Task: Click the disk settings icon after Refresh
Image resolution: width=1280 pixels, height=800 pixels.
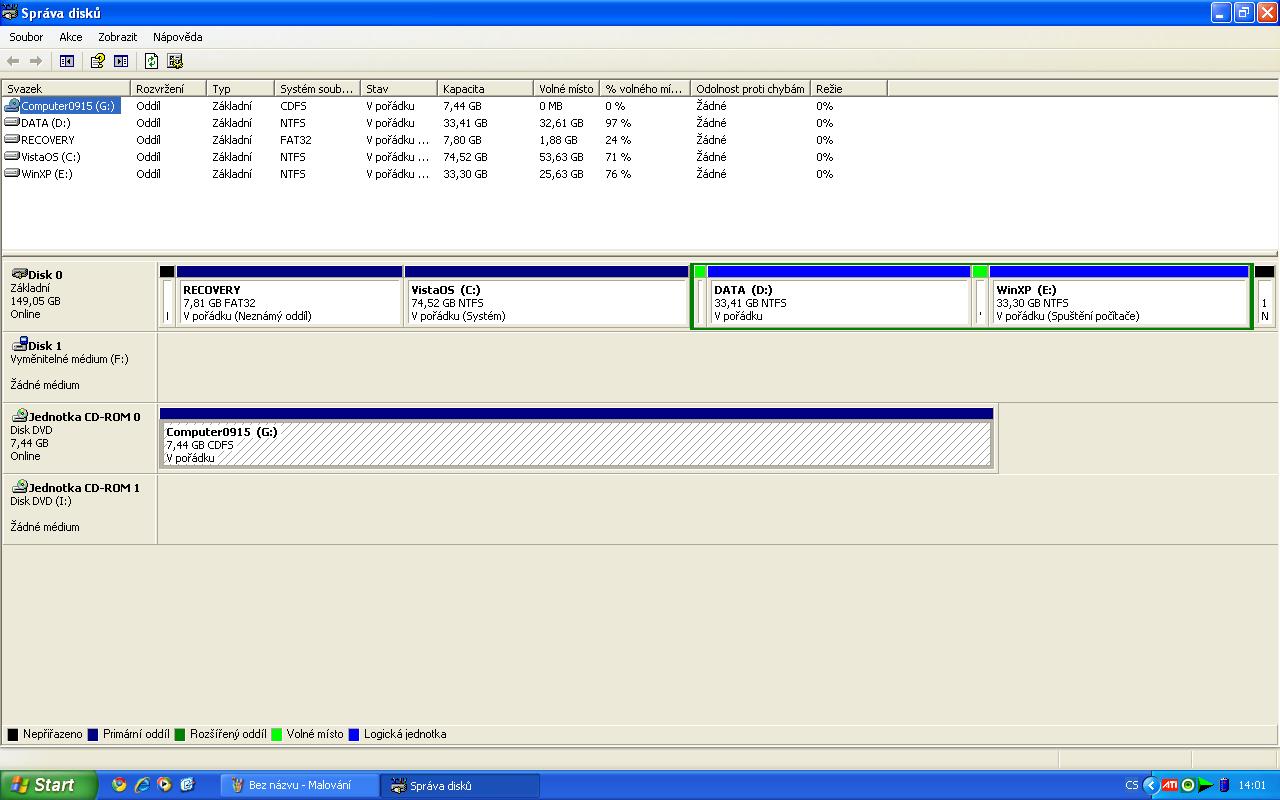Action: click(x=175, y=61)
